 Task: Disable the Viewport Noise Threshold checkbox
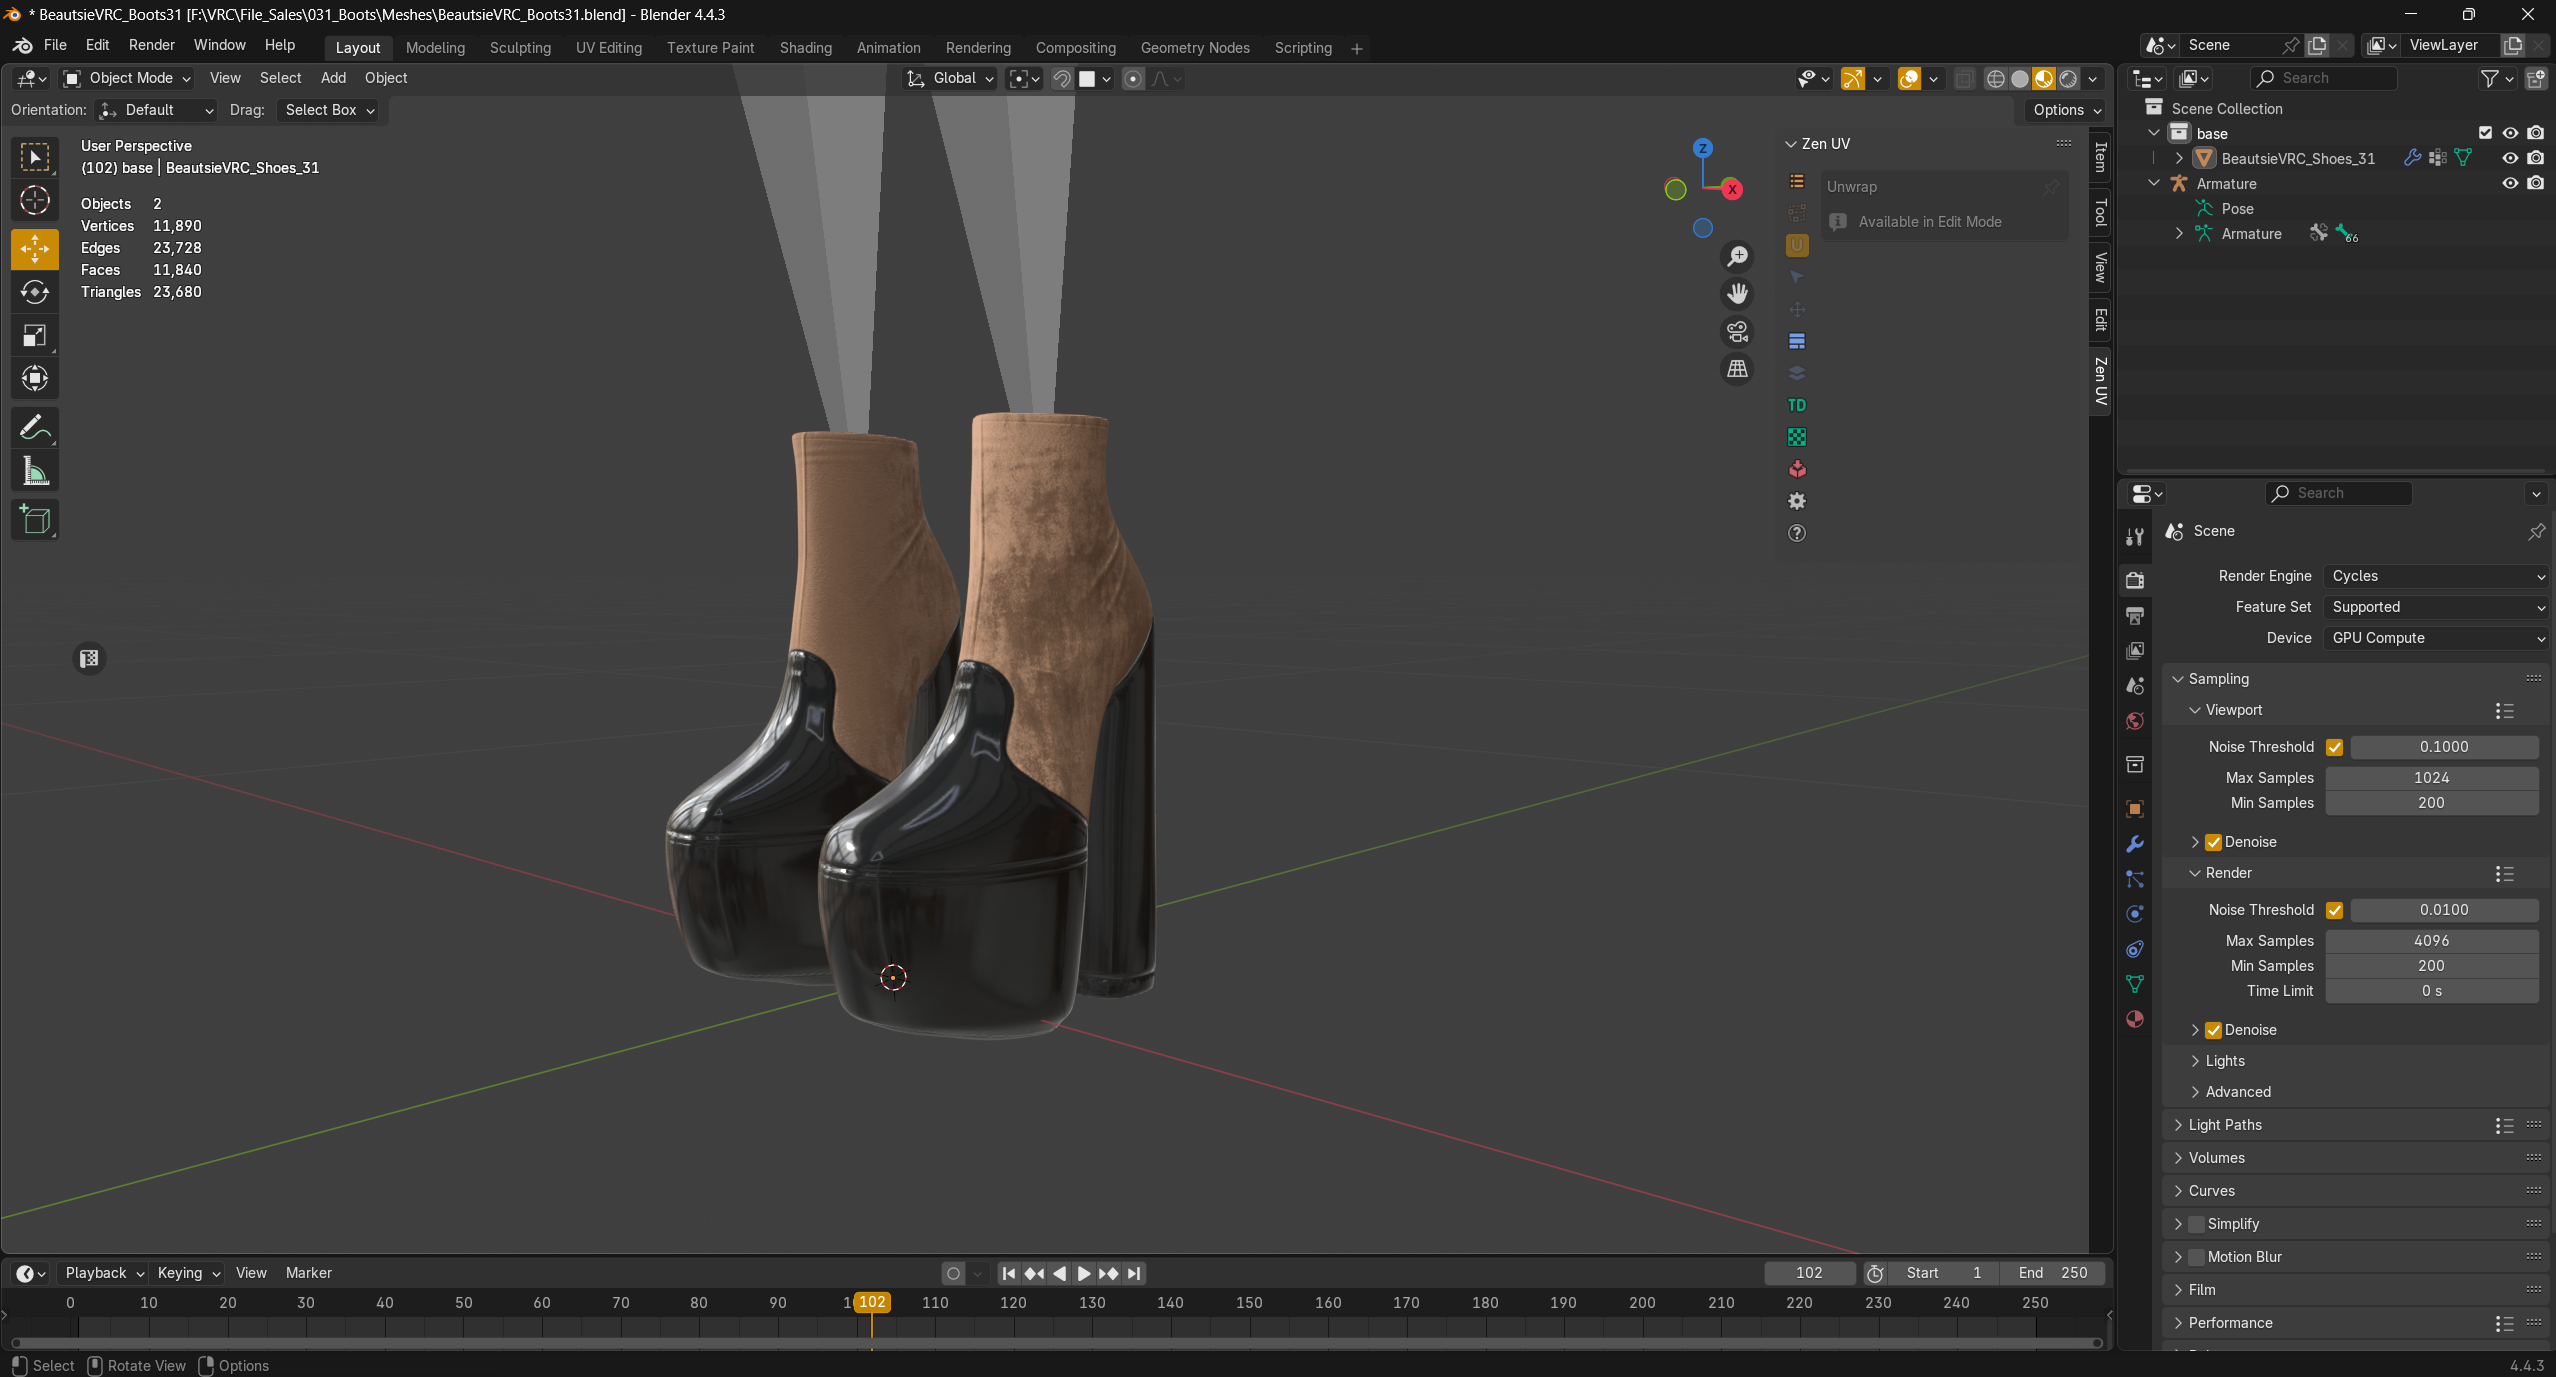(2335, 747)
